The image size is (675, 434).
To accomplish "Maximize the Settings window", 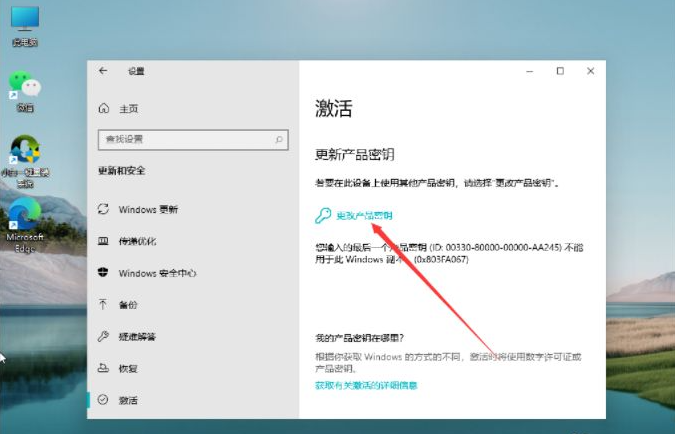I will (x=560, y=71).
